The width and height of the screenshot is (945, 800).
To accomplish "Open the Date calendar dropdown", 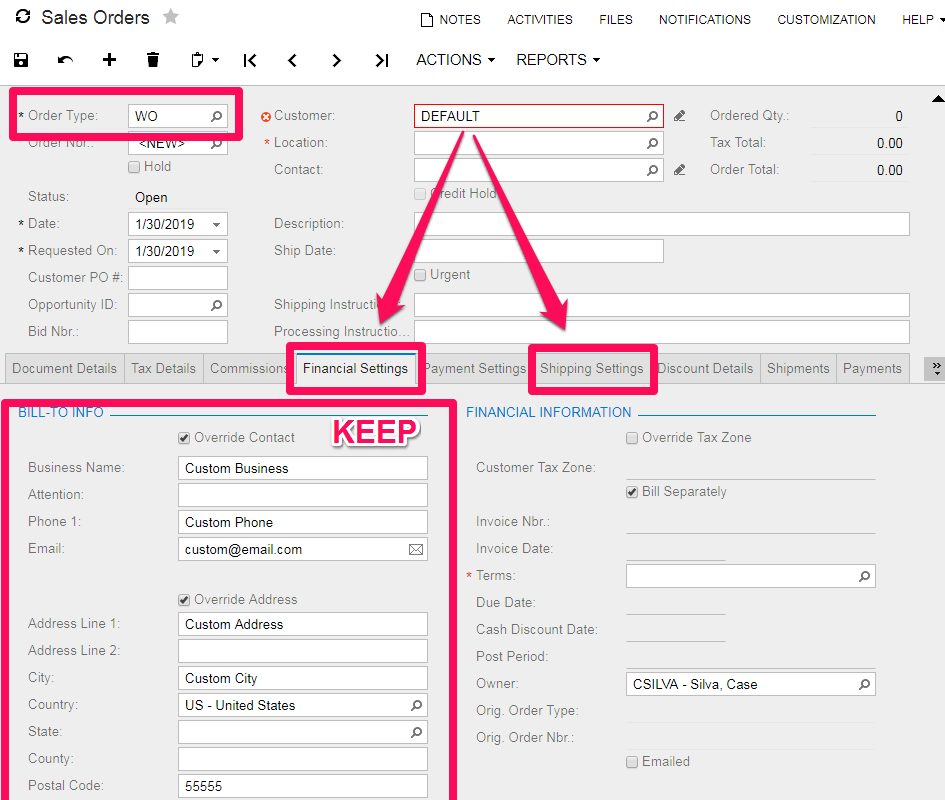I will pyautogui.click(x=217, y=224).
